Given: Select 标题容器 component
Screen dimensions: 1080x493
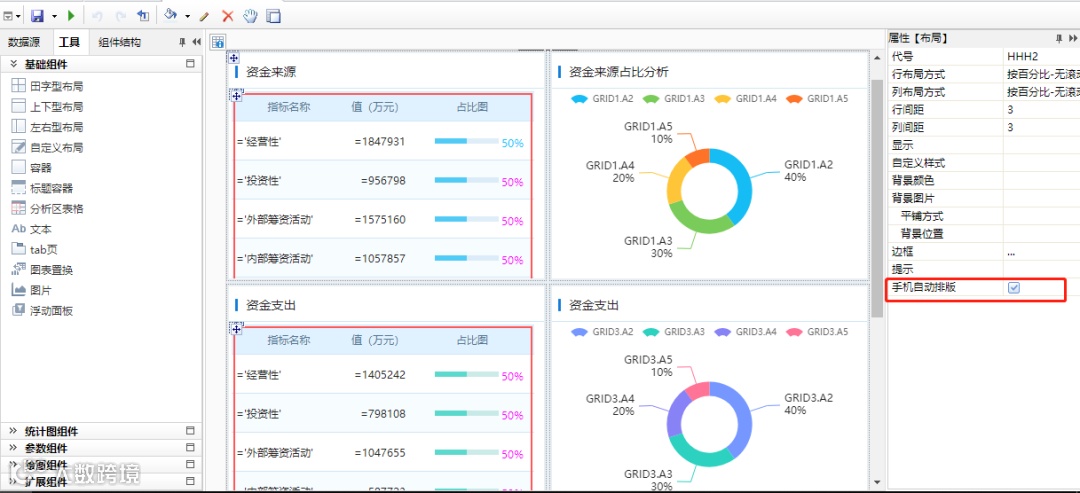Looking at the screenshot, I should pos(43,188).
